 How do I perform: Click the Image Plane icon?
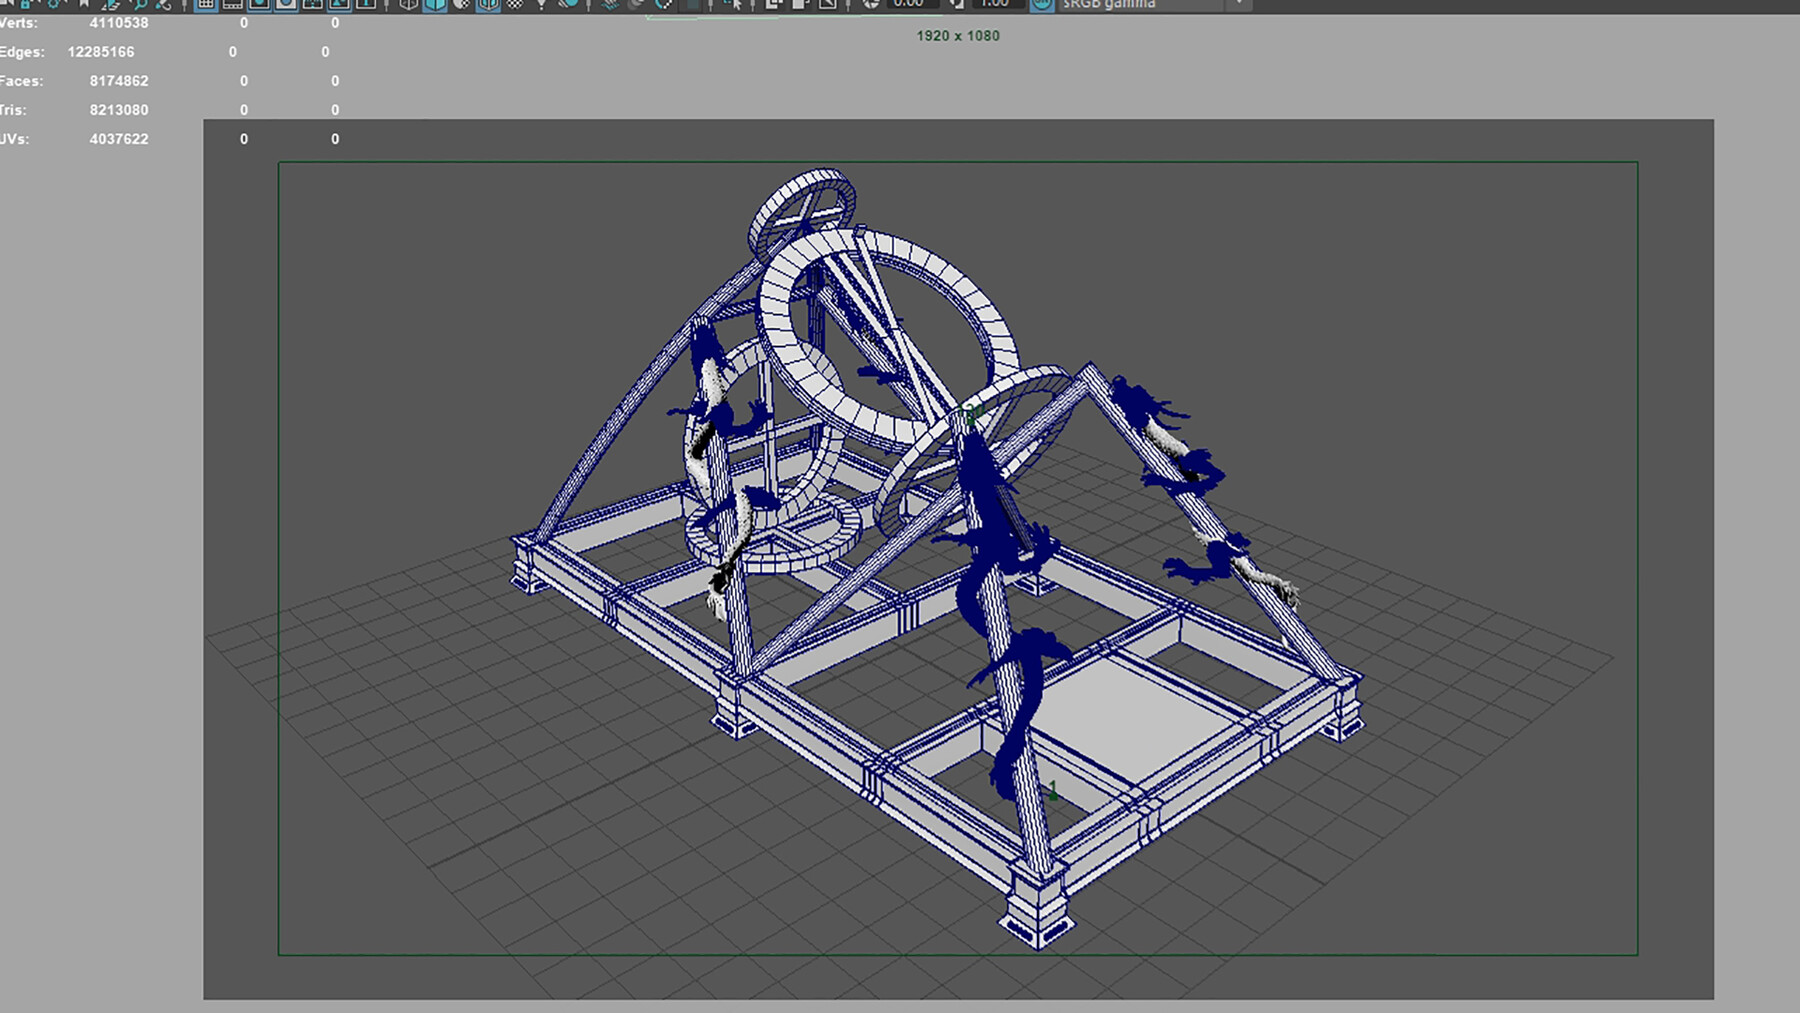click(x=110, y=4)
